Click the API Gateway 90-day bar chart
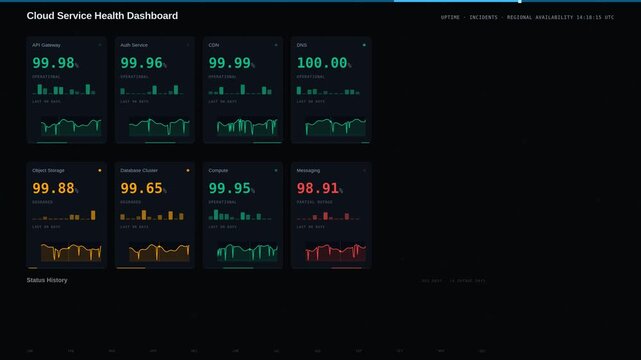 click(x=64, y=89)
